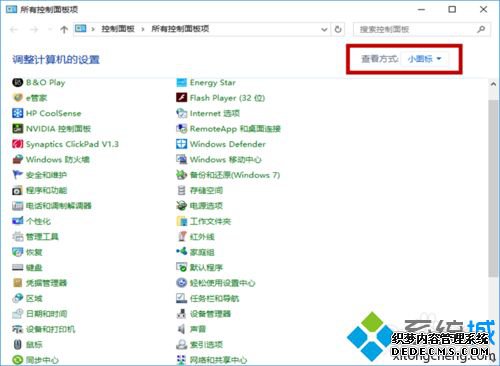The height and width of the screenshot is (366, 500).
Task: Open the 管理工具 gear icon
Action: coord(17,237)
